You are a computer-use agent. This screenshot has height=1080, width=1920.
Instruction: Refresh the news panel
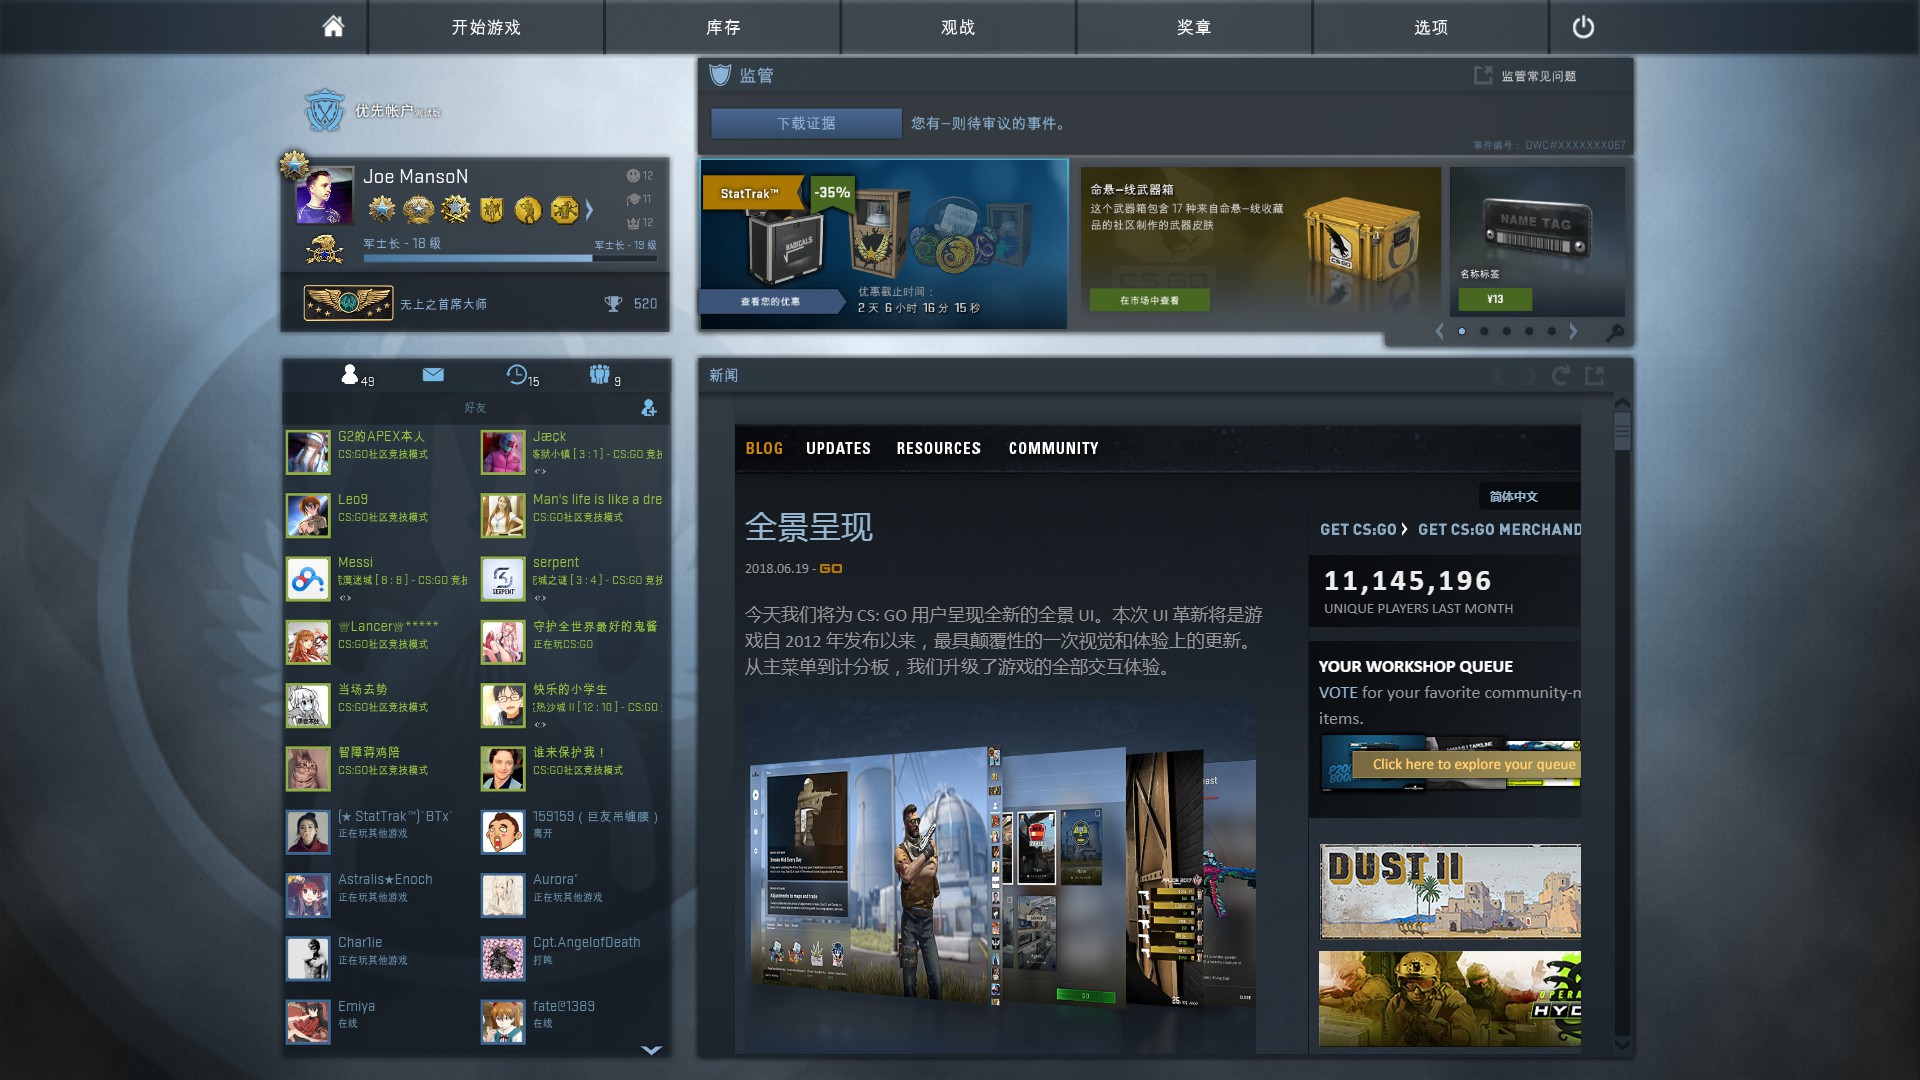(1560, 375)
